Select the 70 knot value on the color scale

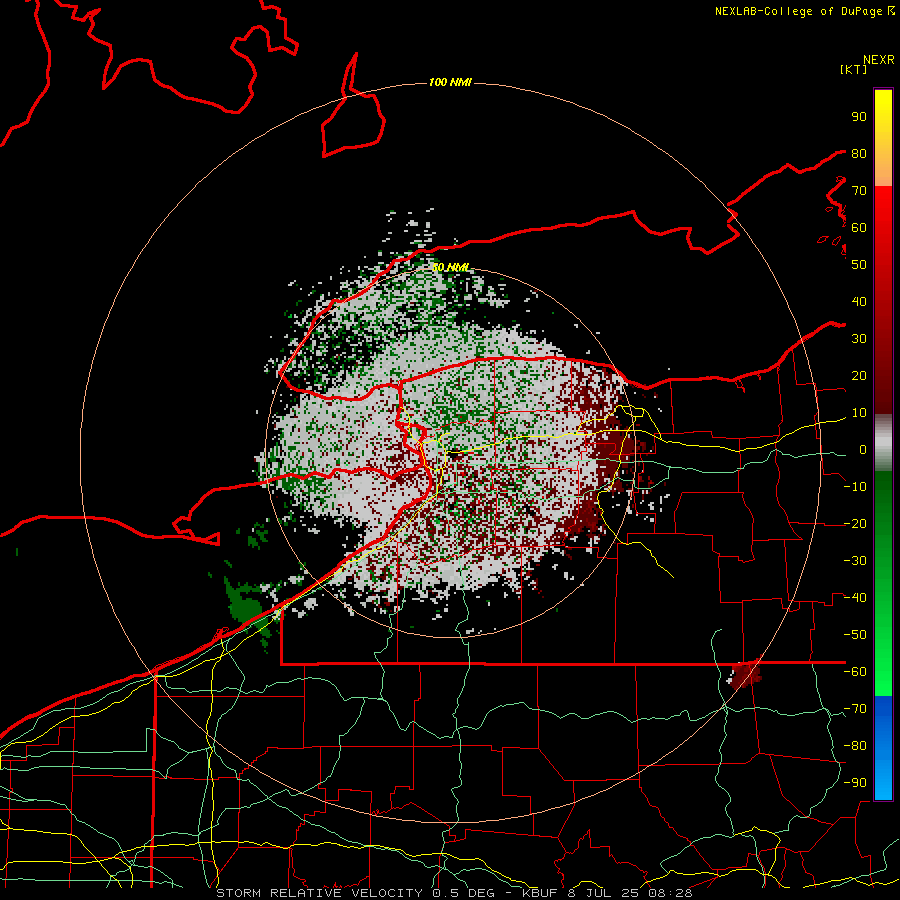(x=859, y=191)
